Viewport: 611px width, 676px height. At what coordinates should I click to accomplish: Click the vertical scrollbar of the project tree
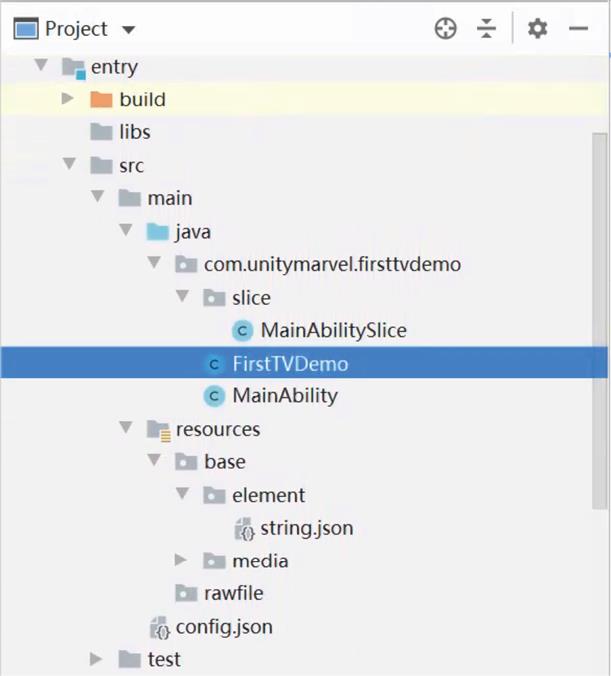tap(599, 250)
